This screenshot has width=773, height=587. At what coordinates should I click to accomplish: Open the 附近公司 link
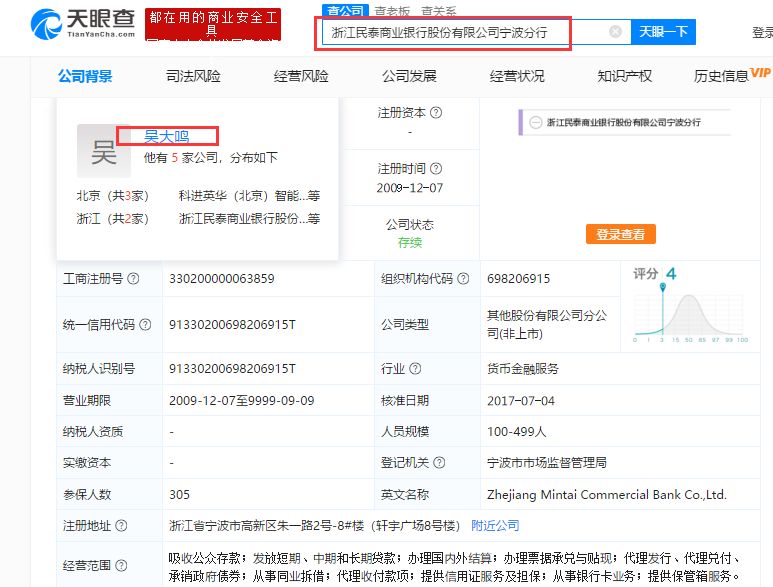click(495, 525)
